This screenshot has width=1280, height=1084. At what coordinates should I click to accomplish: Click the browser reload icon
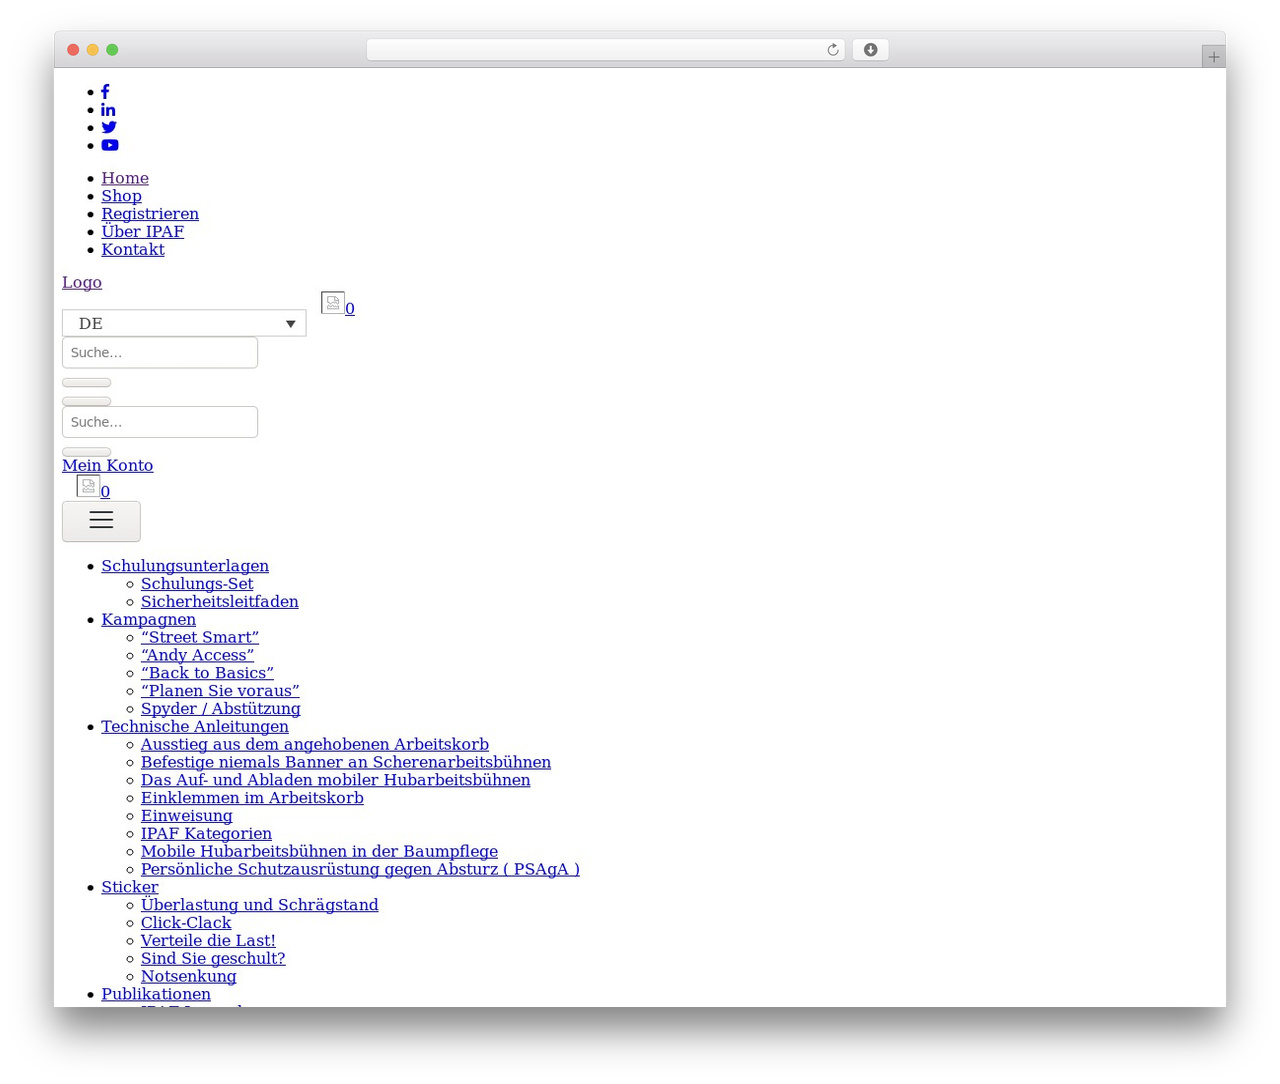click(x=833, y=50)
